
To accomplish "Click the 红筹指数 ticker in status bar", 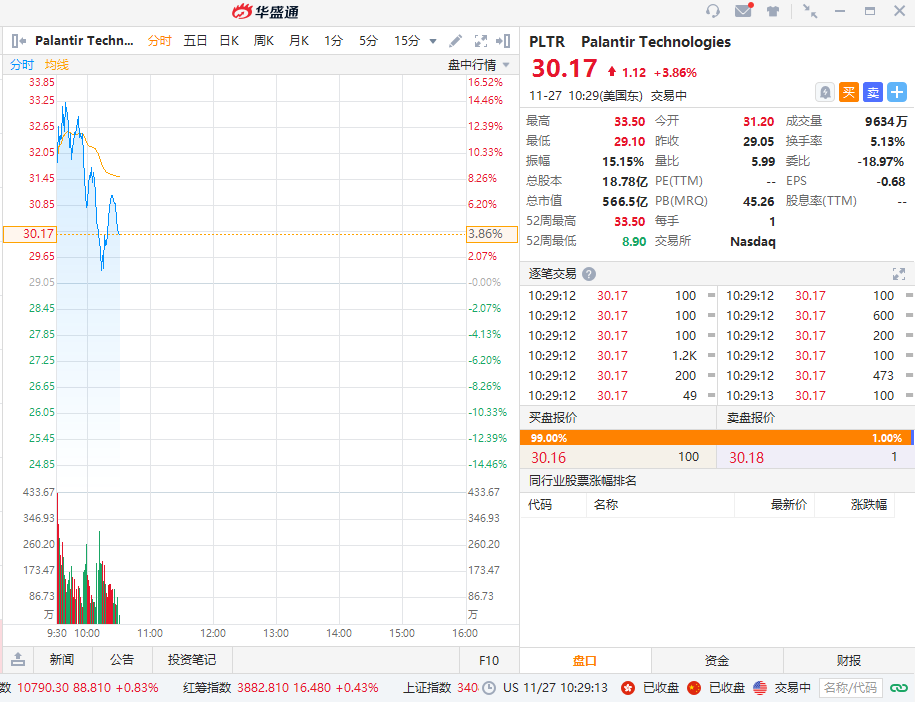I will pyautogui.click(x=281, y=688).
